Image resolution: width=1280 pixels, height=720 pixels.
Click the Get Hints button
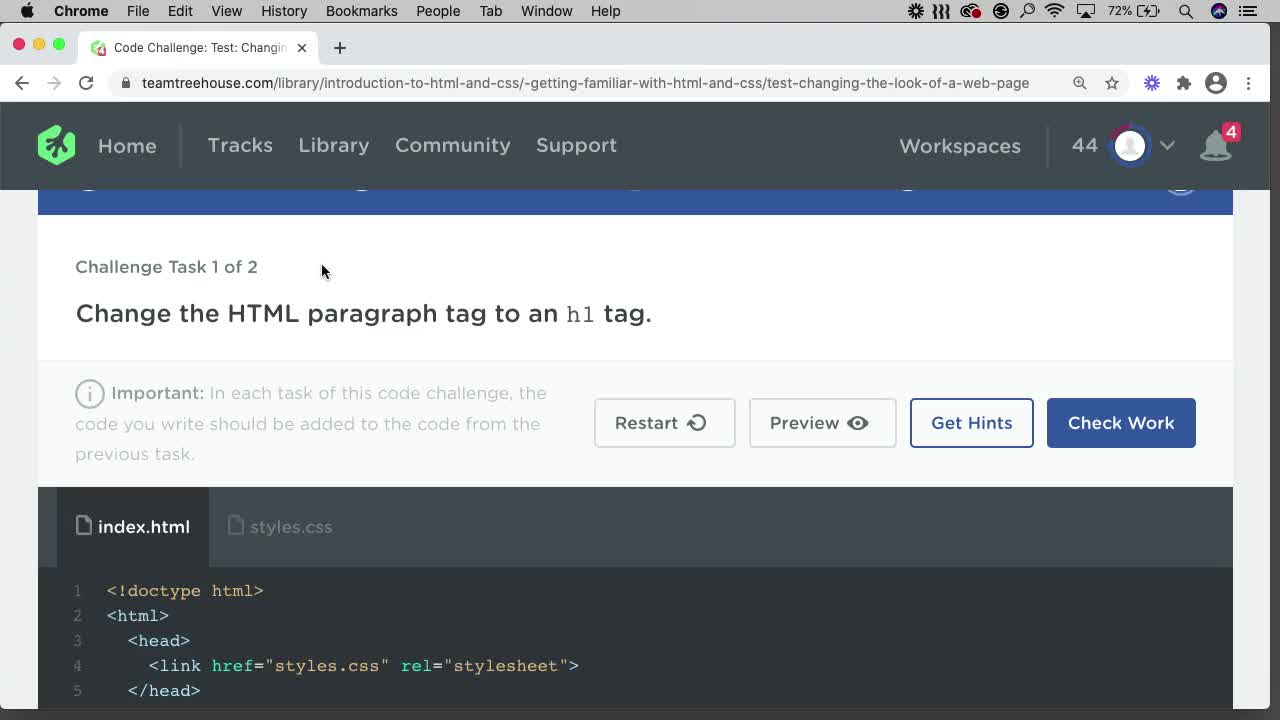[x=971, y=423]
